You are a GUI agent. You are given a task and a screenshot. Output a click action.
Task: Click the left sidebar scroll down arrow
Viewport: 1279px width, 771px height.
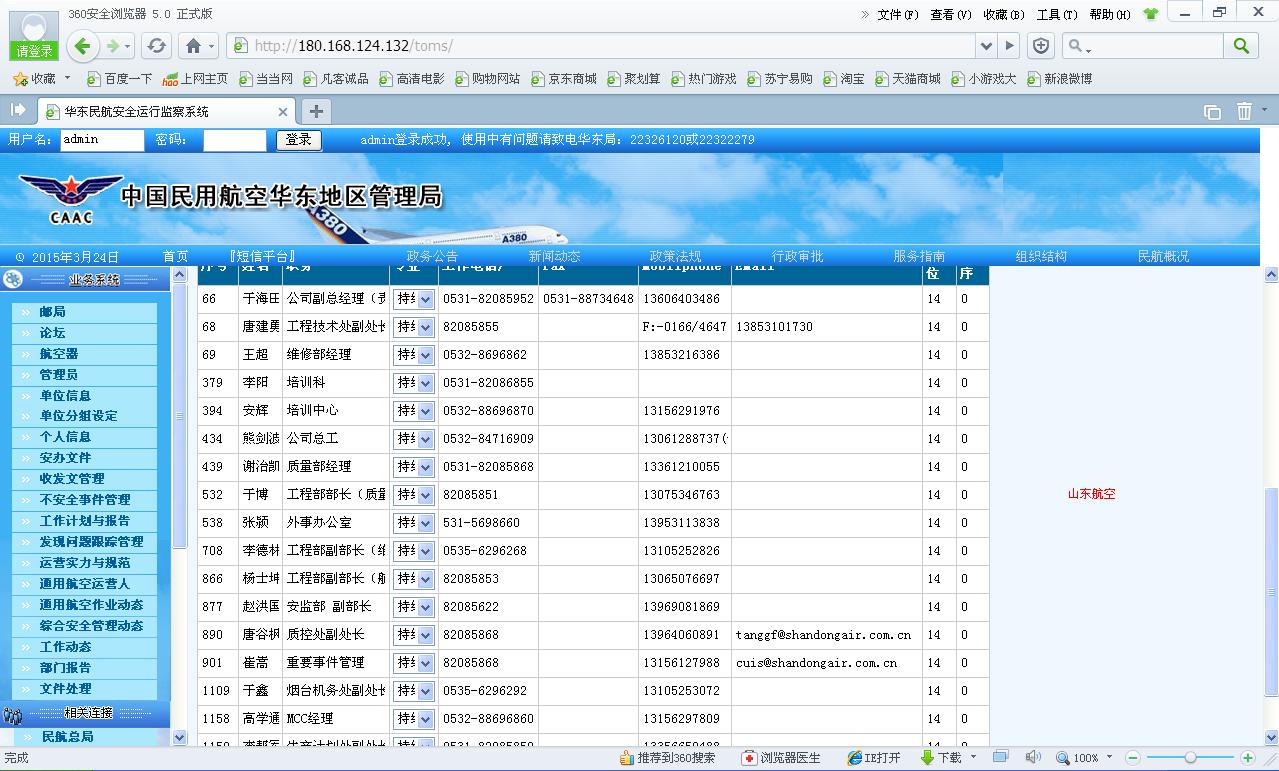pos(180,737)
